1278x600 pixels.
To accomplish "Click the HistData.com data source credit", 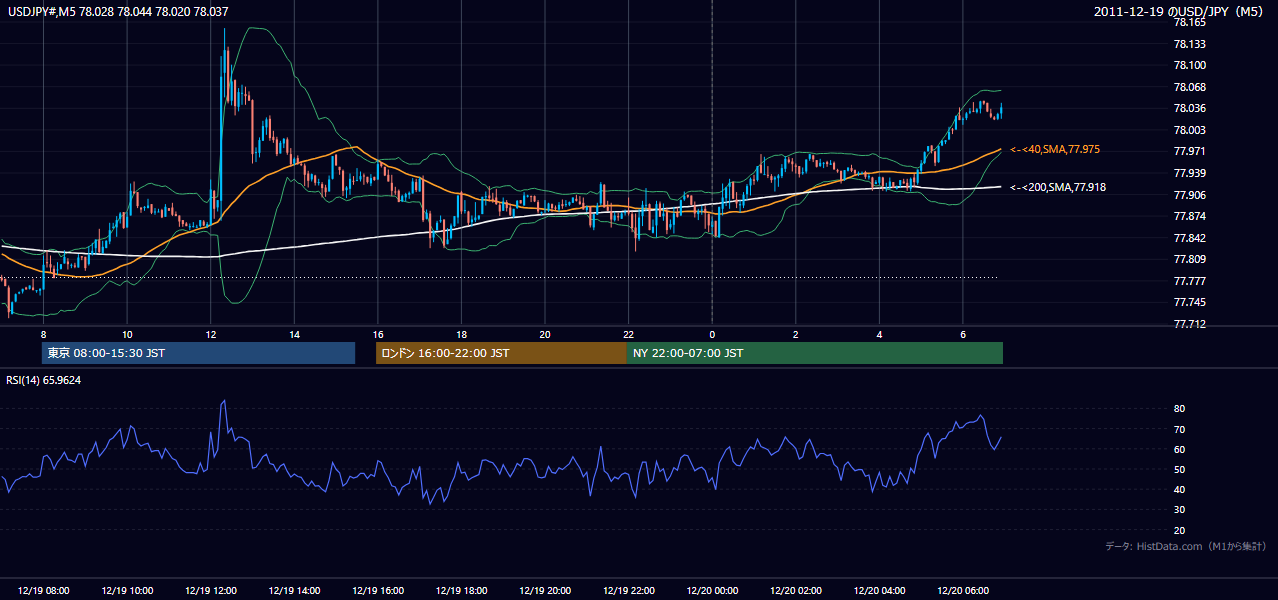I will coord(1185,546).
